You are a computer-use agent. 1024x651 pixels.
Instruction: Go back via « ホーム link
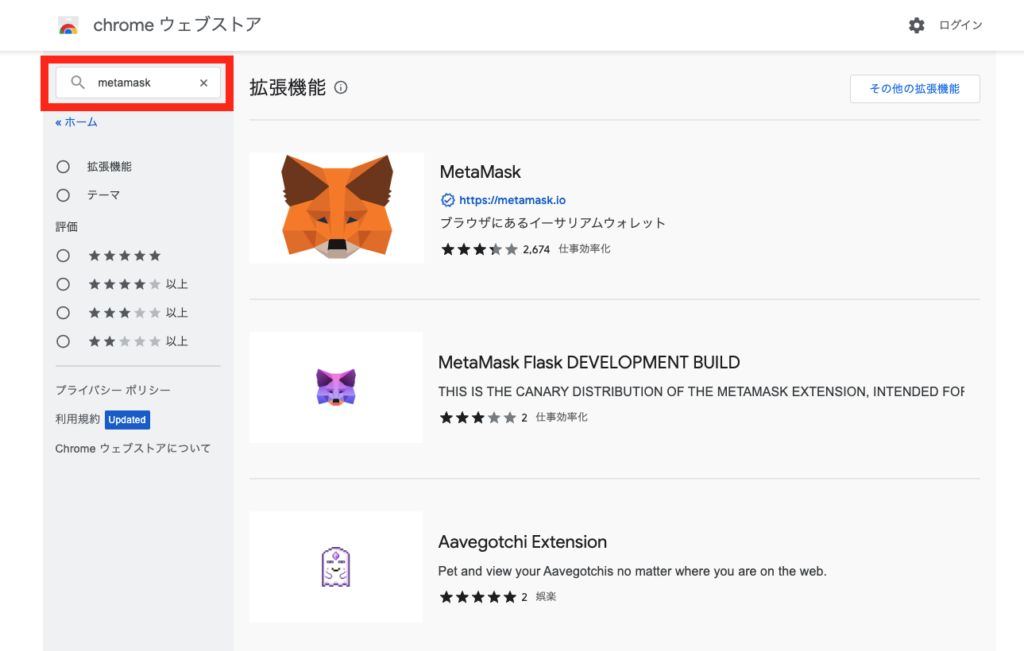(76, 122)
